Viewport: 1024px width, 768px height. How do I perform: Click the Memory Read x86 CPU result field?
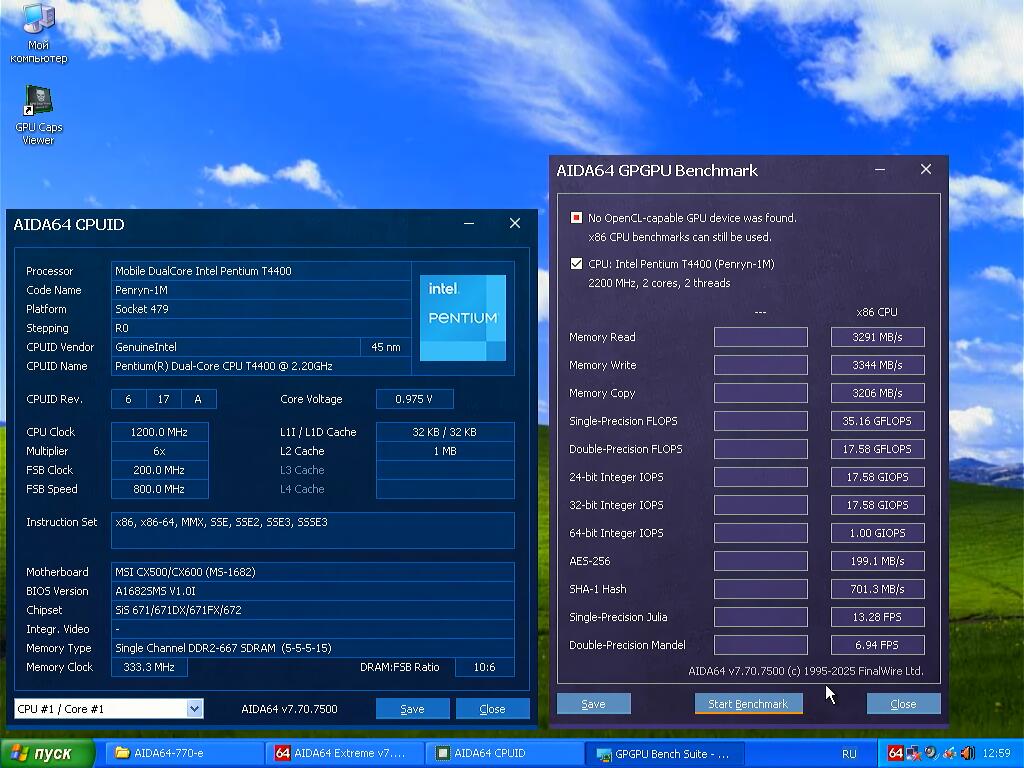877,337
